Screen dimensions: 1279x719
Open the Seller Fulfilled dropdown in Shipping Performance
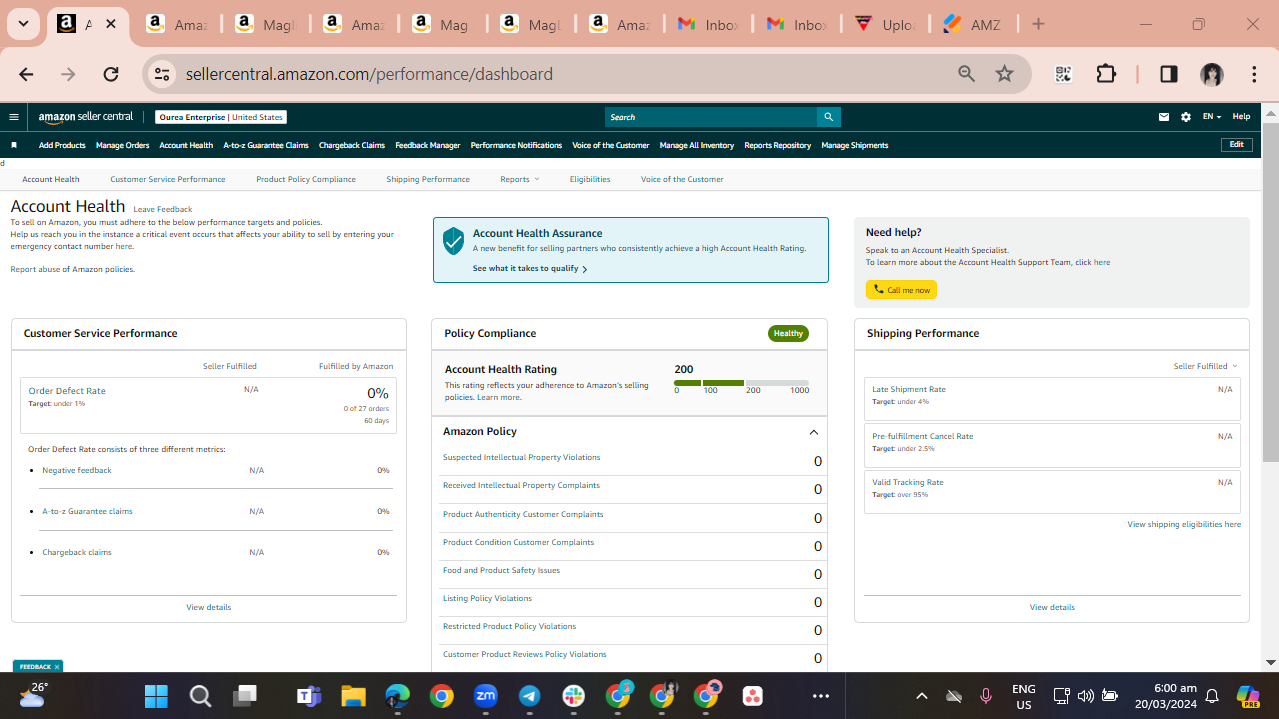pos(1205,366)
